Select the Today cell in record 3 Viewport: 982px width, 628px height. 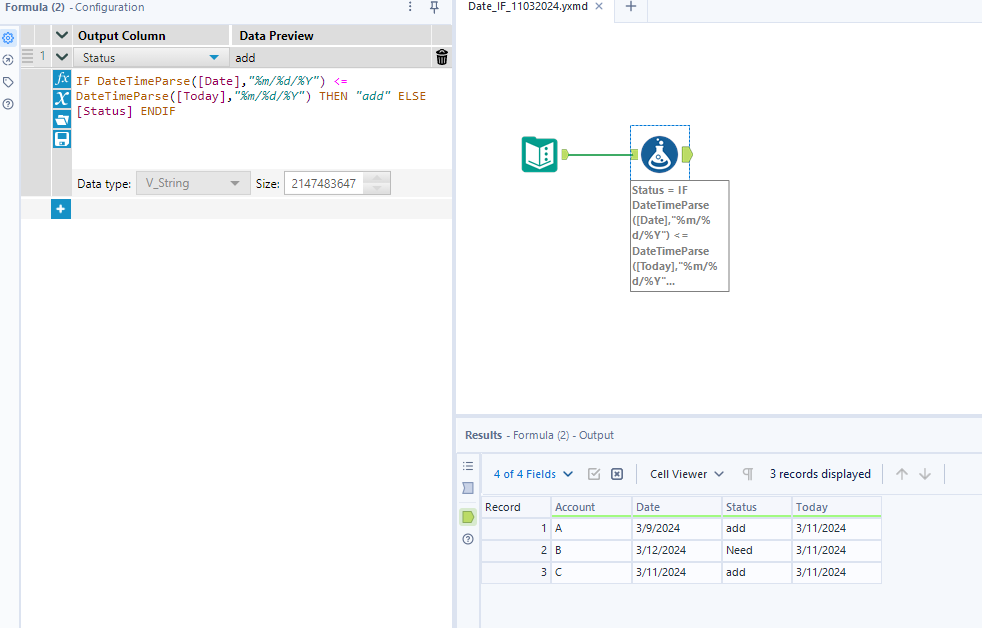click(x=837, y=572)
